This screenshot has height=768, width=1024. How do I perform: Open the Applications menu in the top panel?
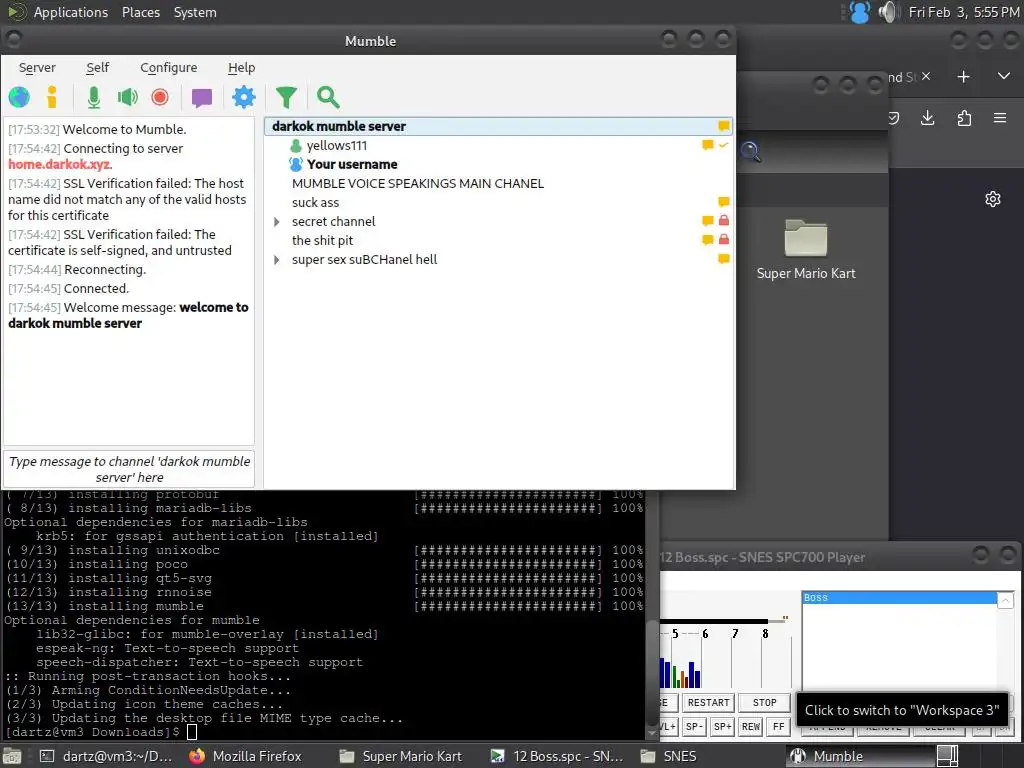[71, 12]
